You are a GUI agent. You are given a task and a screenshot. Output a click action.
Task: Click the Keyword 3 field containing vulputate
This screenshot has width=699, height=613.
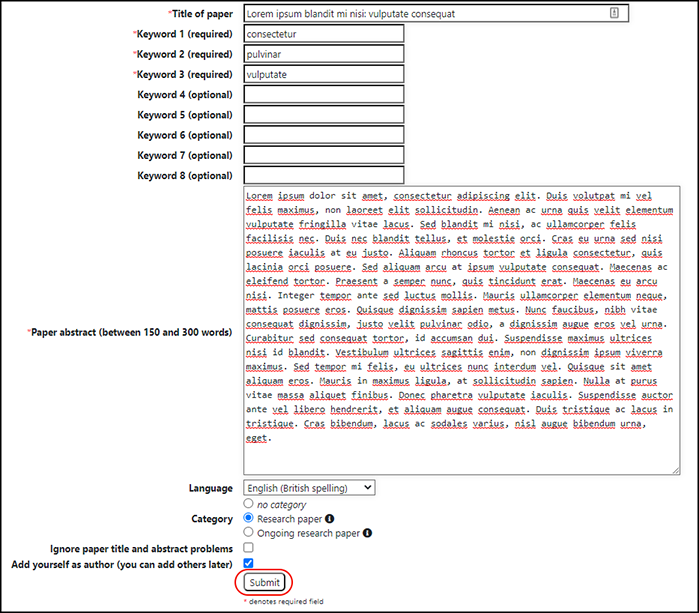point(324,74)
